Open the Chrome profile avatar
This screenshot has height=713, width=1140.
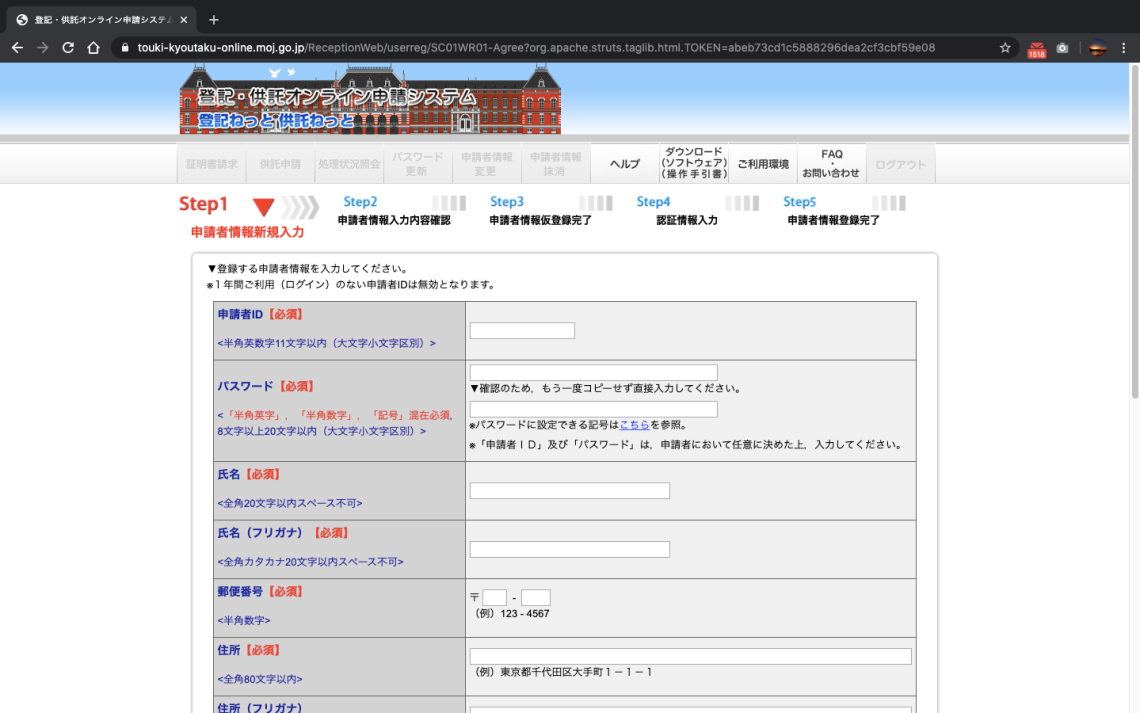pyautogui.click(x=1097, y=45)
